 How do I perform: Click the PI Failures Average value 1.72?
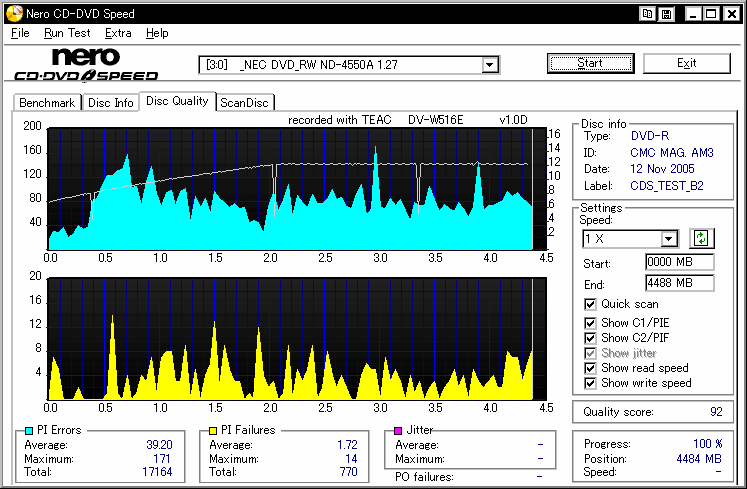tap(347, 445)
